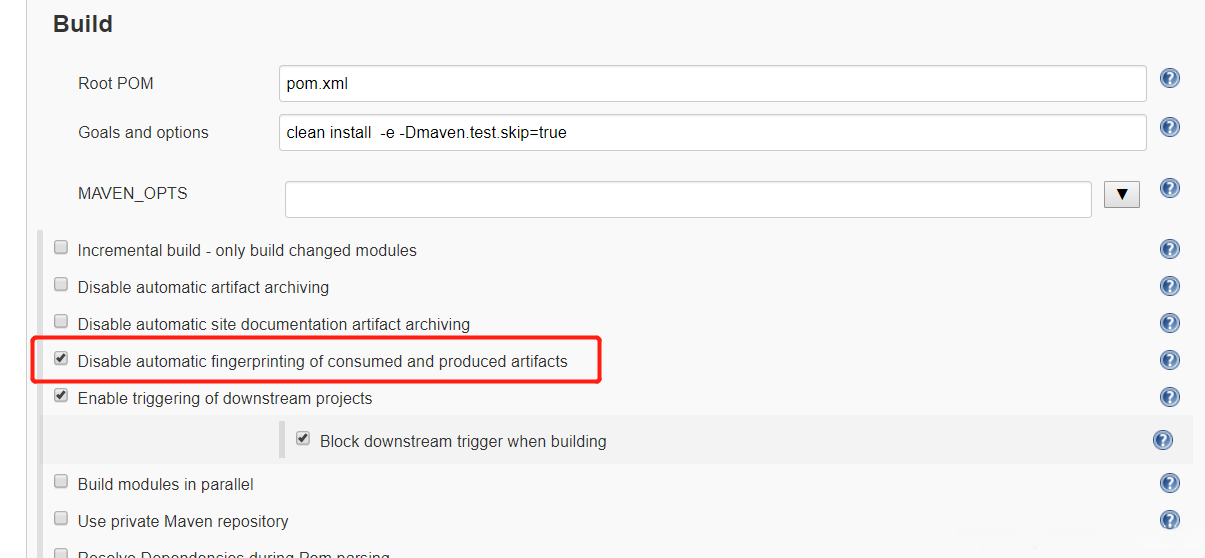Click the MAVEN_OPTS input box

point(687,199)
